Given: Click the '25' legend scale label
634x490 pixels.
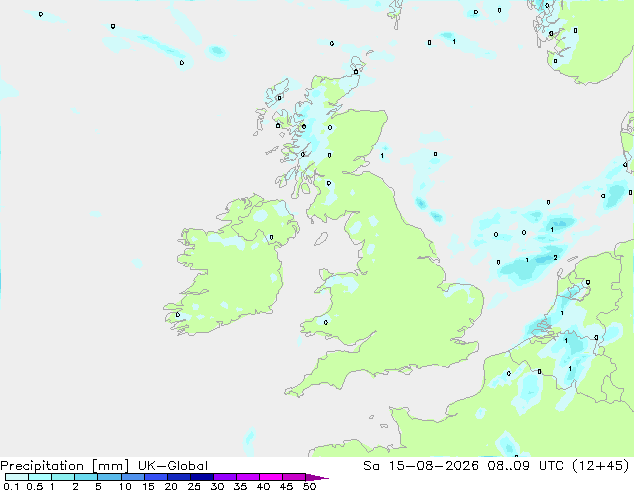Looking at the screenshot, I should click(194, 486).
